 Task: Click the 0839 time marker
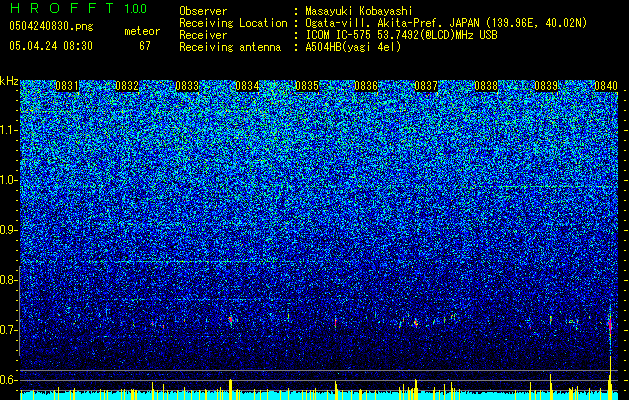point(546,86)
